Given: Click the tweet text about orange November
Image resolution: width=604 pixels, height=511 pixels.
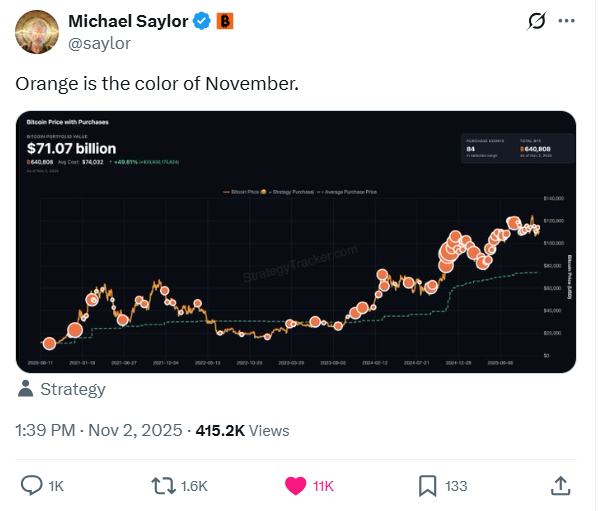Looking at the screenshot, I should click(x=157, y=84).
